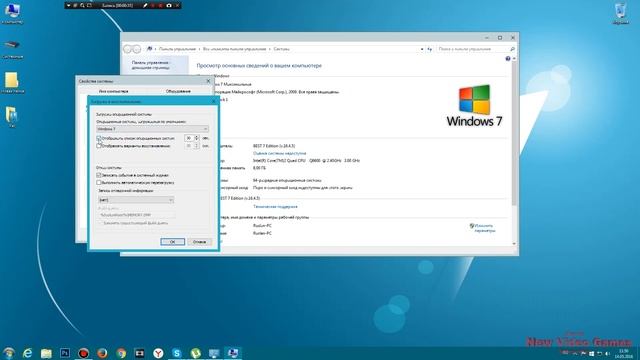Open the Control Panel Home link

click(150, 65)
